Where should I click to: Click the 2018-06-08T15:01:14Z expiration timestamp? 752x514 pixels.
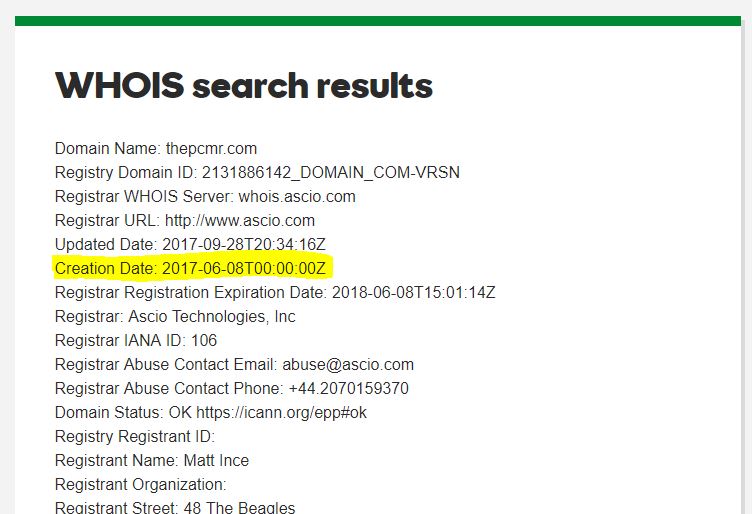point(413,292)
